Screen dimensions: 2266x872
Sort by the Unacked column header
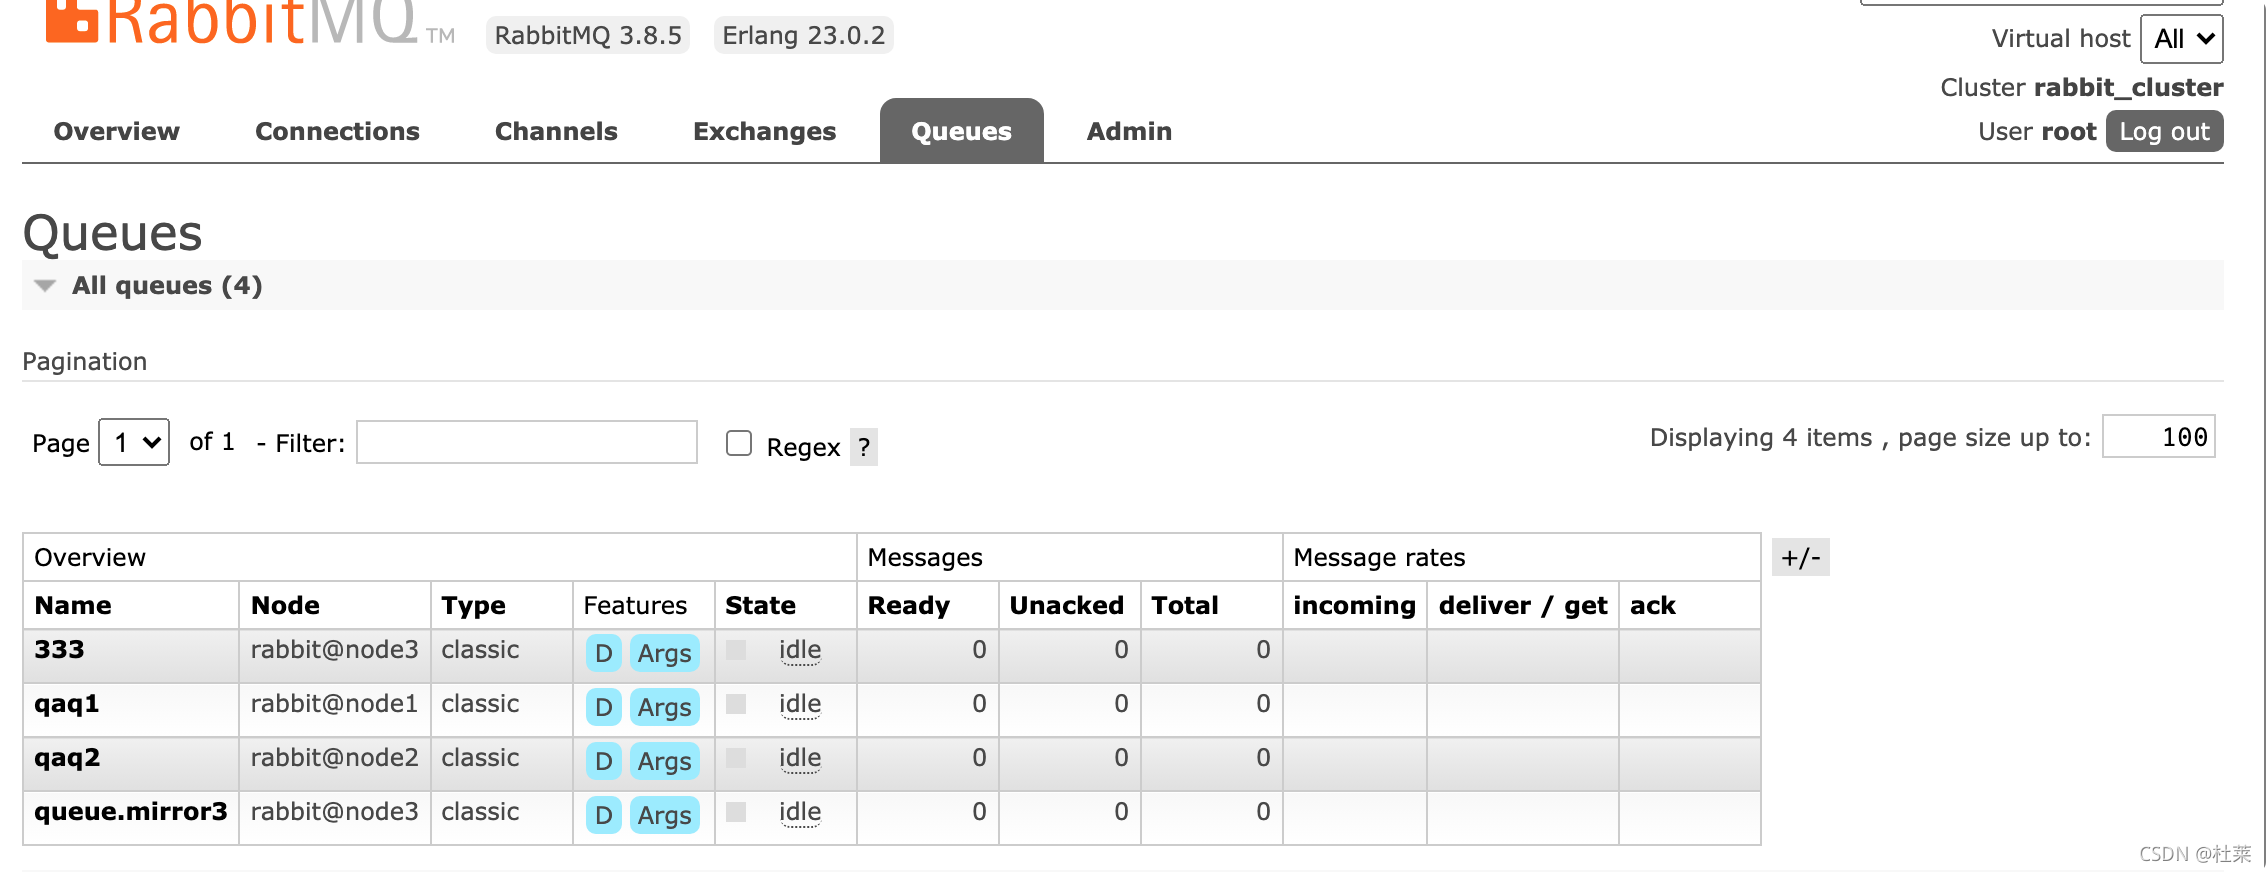click(x=1066, y=605)
